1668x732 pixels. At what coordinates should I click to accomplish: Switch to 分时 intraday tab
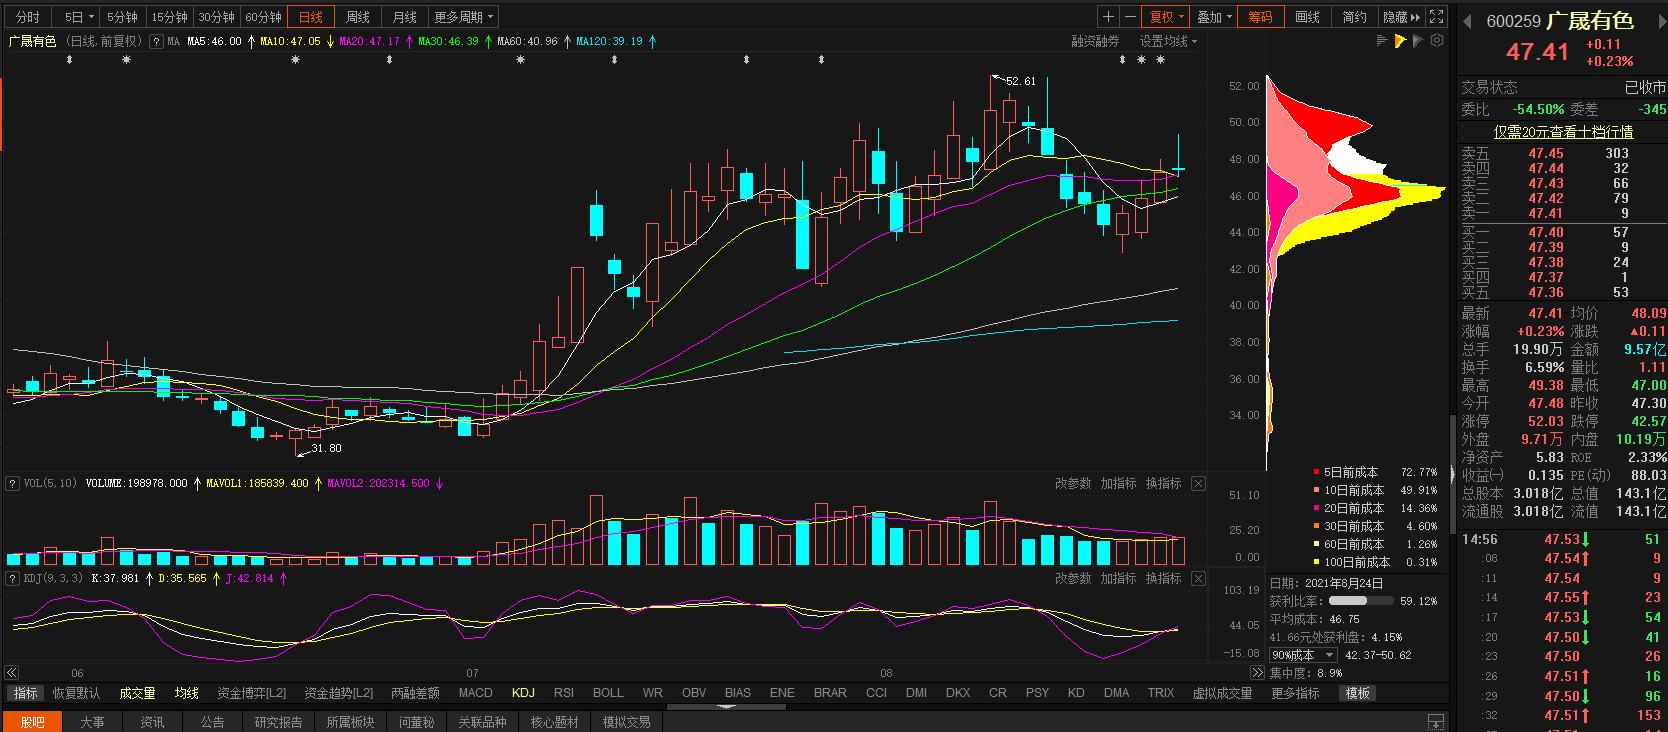[28, 17]
